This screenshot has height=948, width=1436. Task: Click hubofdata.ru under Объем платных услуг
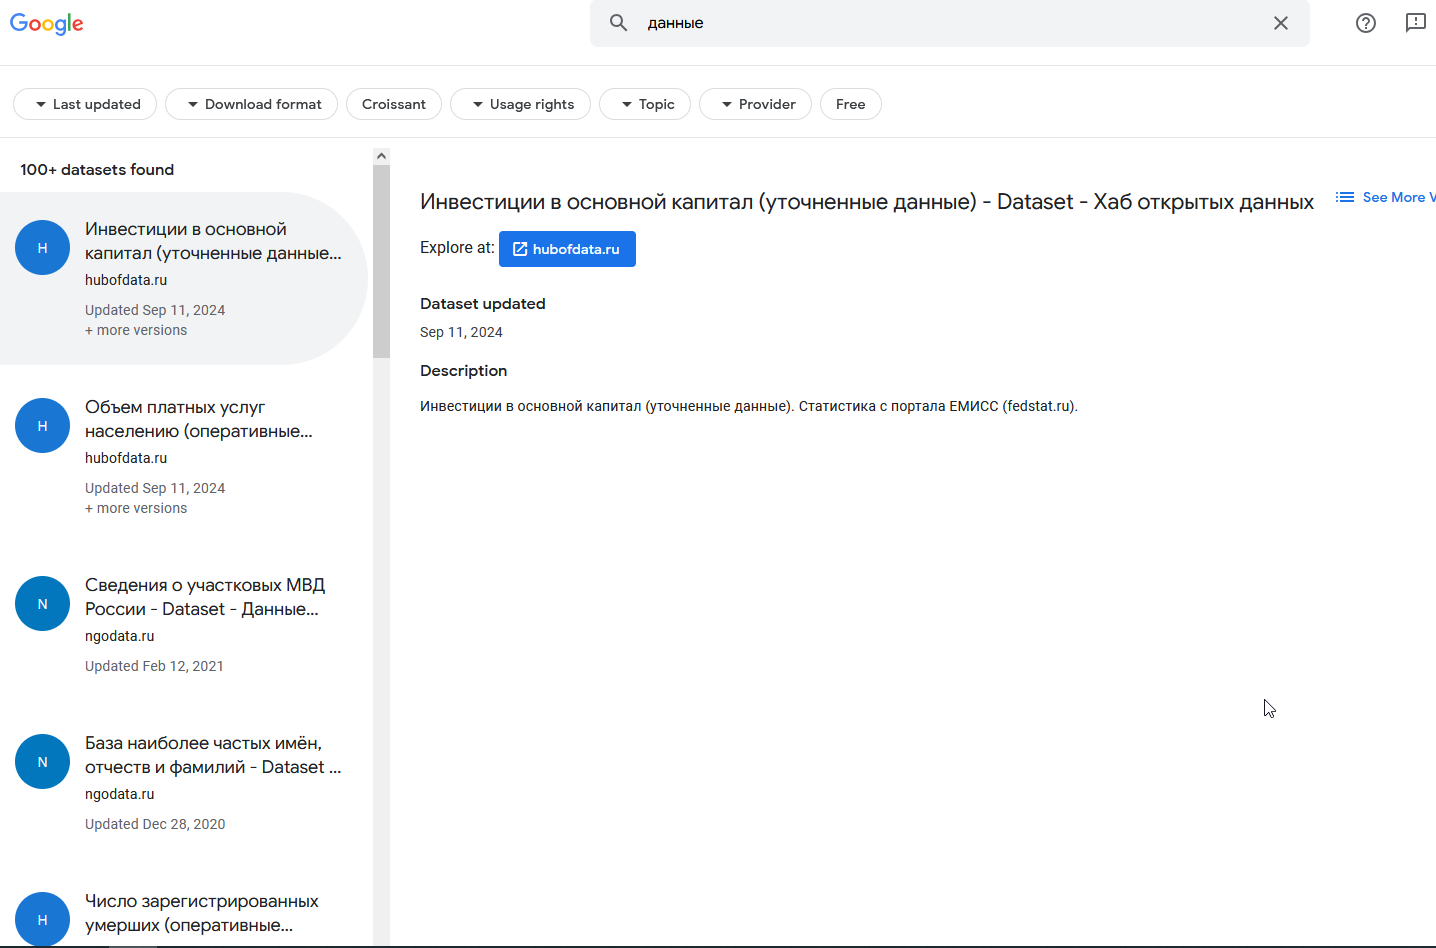126,458
